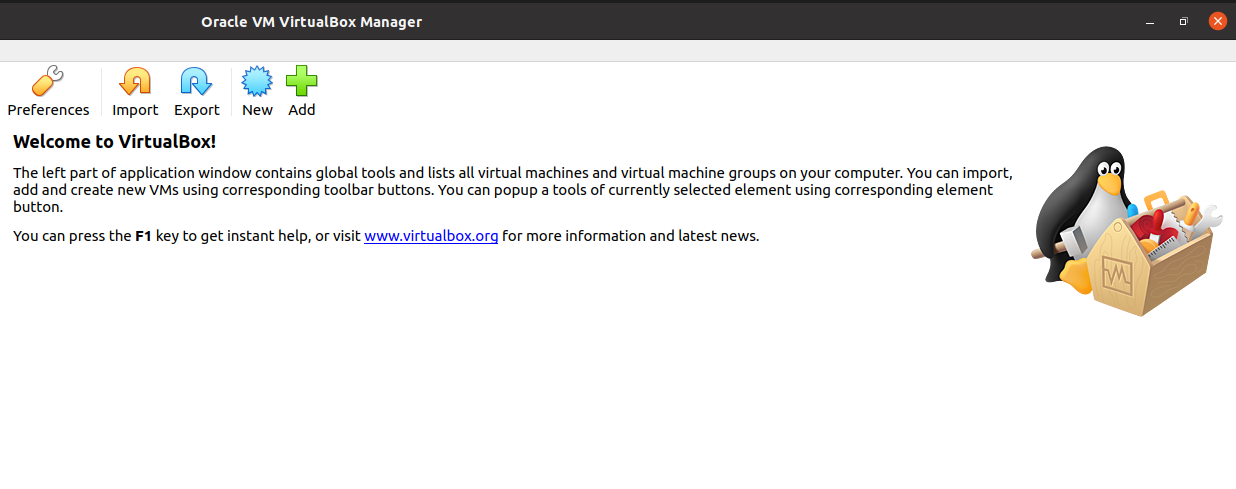Click the Tux penguin toolbox image
Screen dimensions: 1236x489
[1127, 231]
